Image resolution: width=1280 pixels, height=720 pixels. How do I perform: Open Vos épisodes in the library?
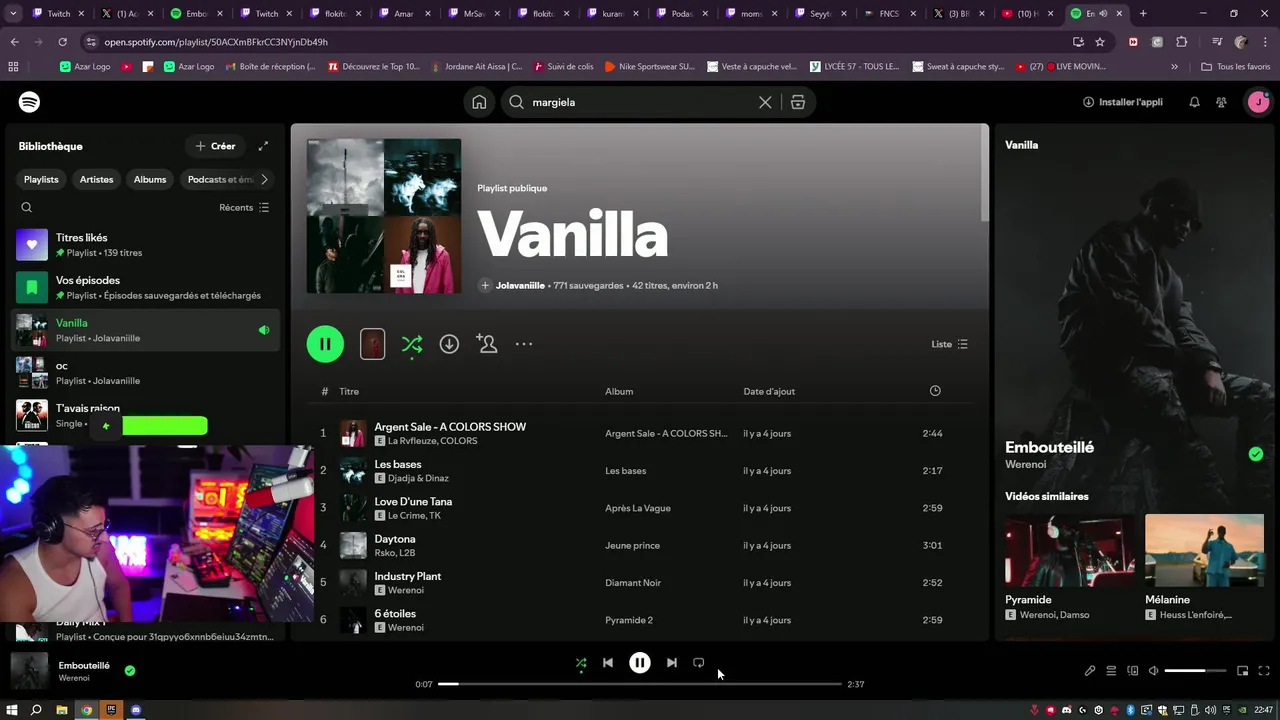click(x=145, y=288)
